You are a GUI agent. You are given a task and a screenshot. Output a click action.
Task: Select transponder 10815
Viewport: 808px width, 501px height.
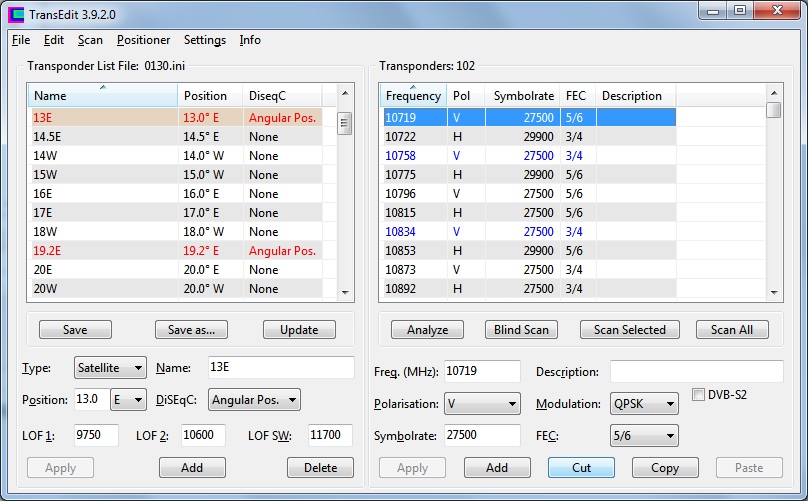(x=528, y=213)
